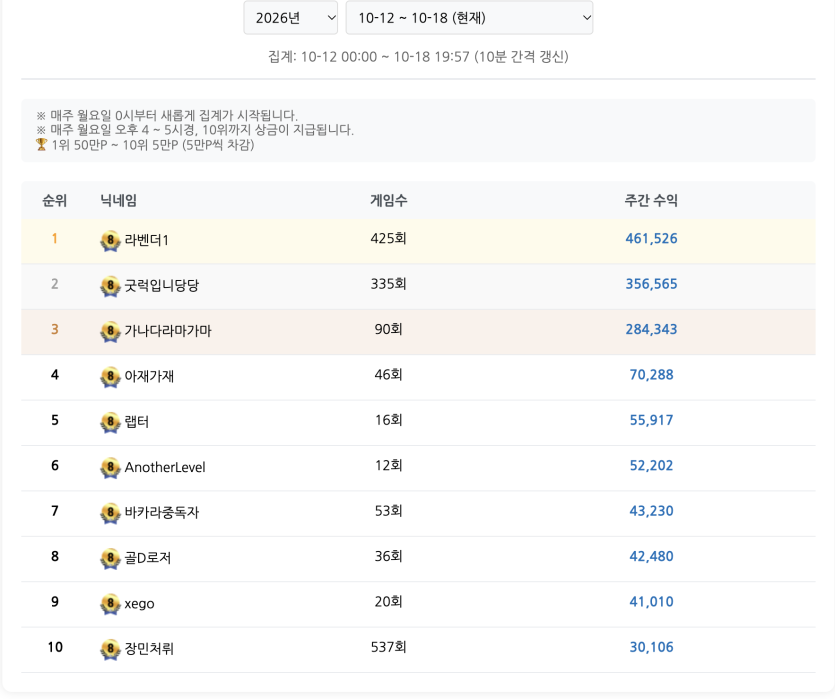The width and height of the screenshot is (835, 699).
Task: Select nickname 골D로저
Action: (148, 558)
